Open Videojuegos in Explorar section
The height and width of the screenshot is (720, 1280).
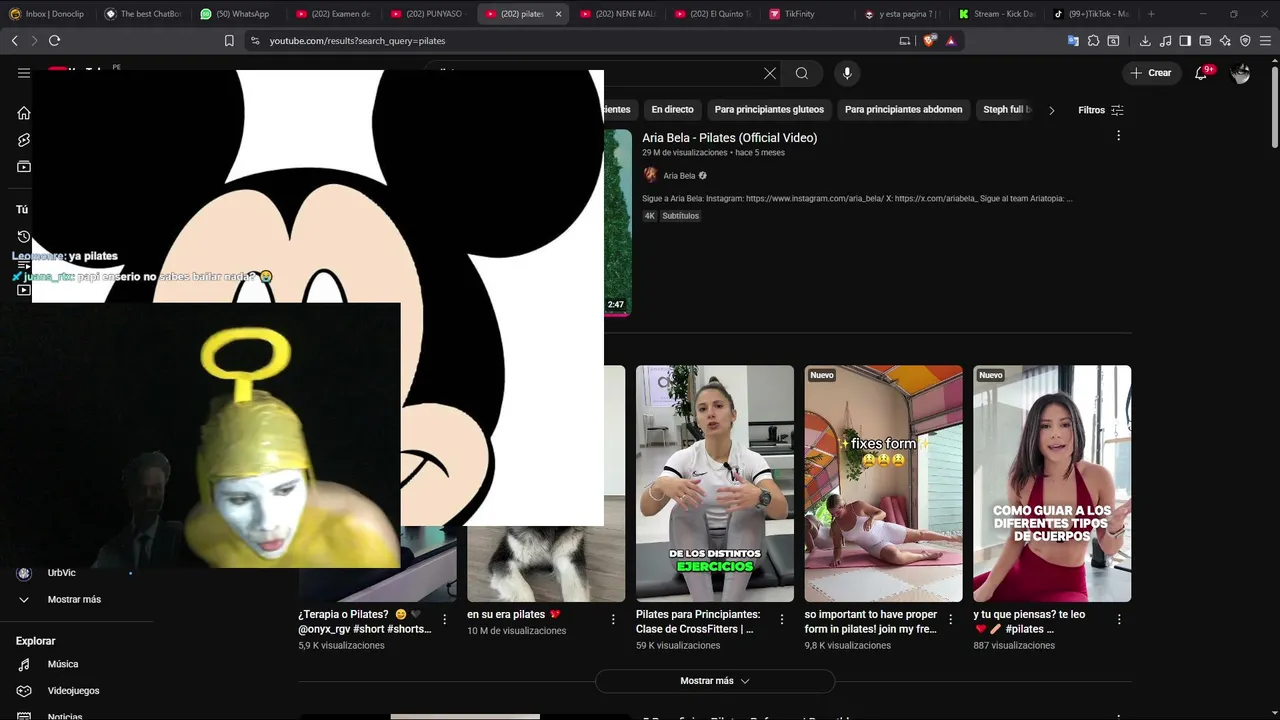(75, 691)
